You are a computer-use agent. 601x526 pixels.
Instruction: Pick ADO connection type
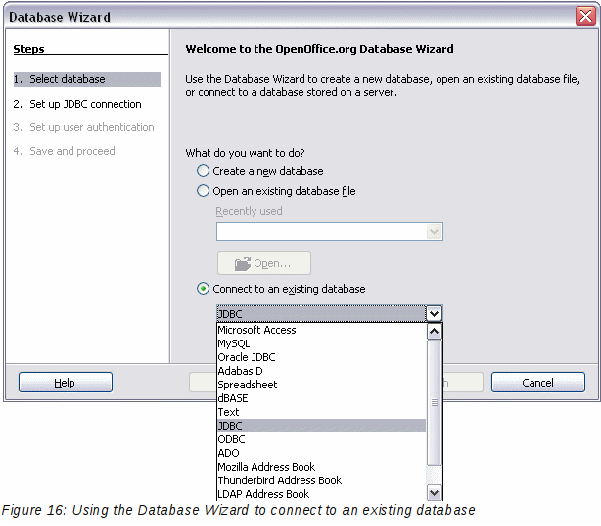click(321, 453)
